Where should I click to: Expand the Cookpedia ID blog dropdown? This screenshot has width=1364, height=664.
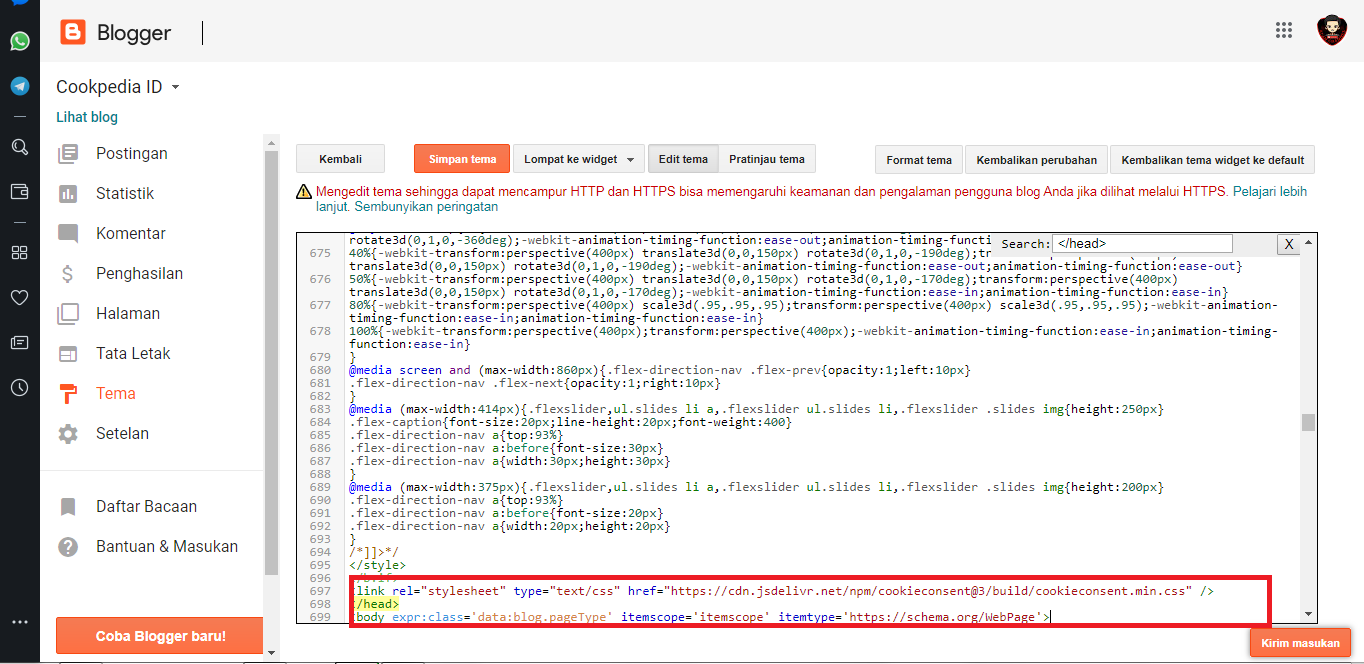pyautogui.click(x=176, y=87)
